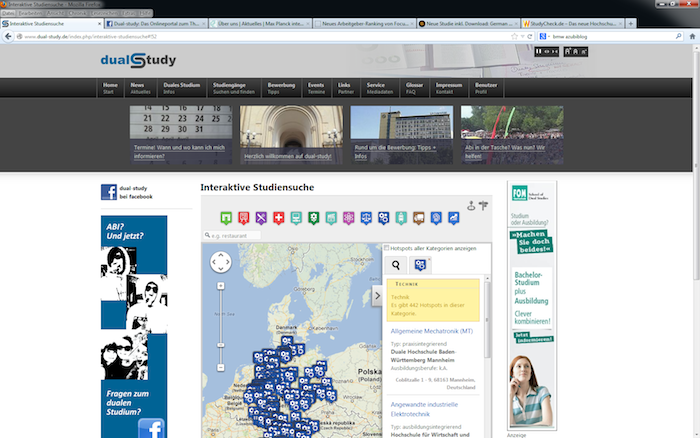The image size is (700, 438).
Task: Select the green building category pin
Action: [x=226, y=218]
